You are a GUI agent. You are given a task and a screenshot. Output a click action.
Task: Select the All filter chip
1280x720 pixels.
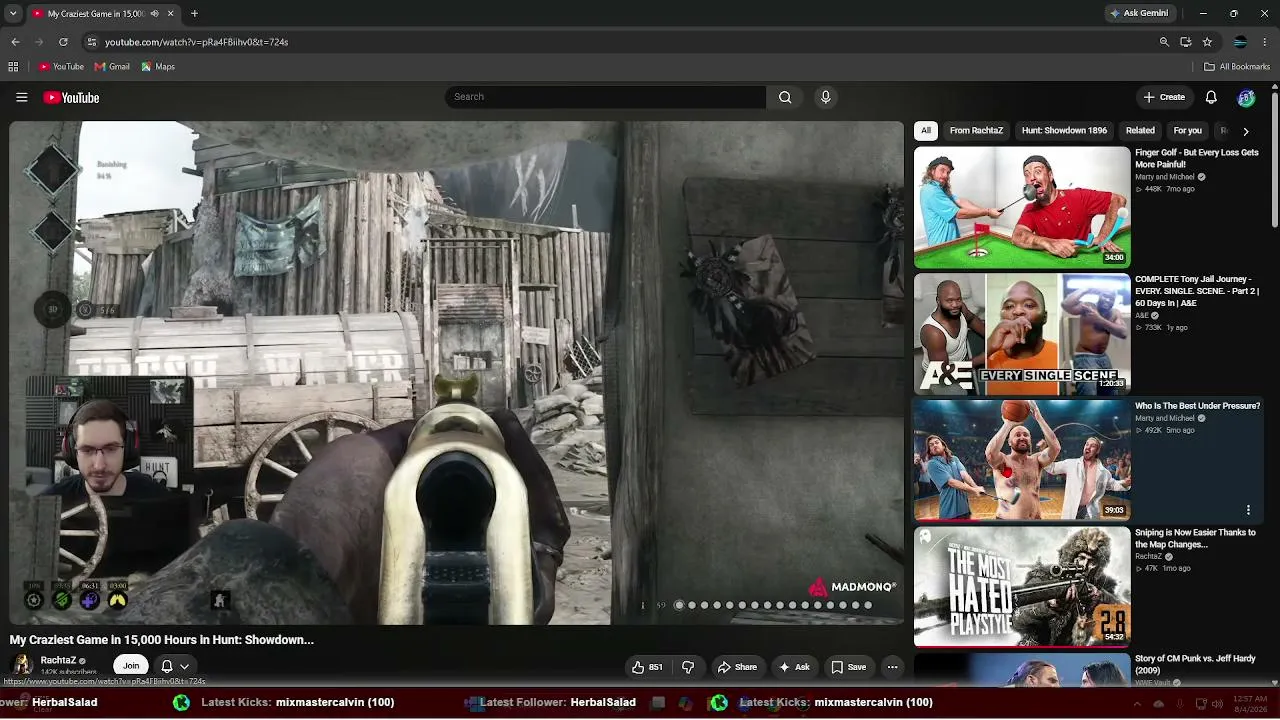(926, 131)
